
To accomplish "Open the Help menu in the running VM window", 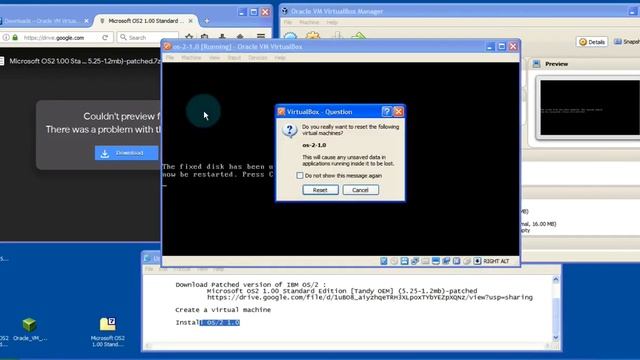I will pos(280,58).
